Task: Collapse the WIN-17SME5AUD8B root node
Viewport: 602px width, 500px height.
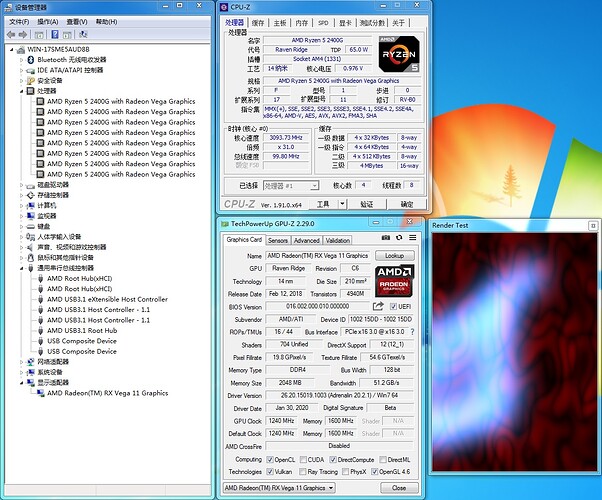Action: pyautogui.click(x=12, y=50)
